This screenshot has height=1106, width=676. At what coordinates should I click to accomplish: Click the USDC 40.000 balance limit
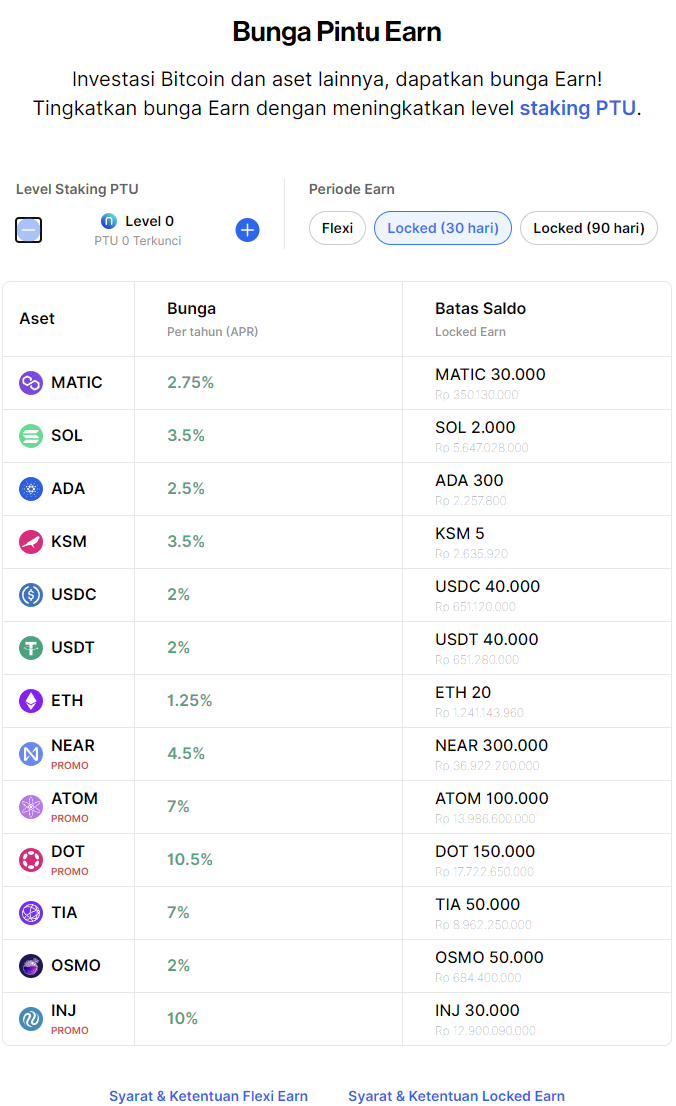488,587
